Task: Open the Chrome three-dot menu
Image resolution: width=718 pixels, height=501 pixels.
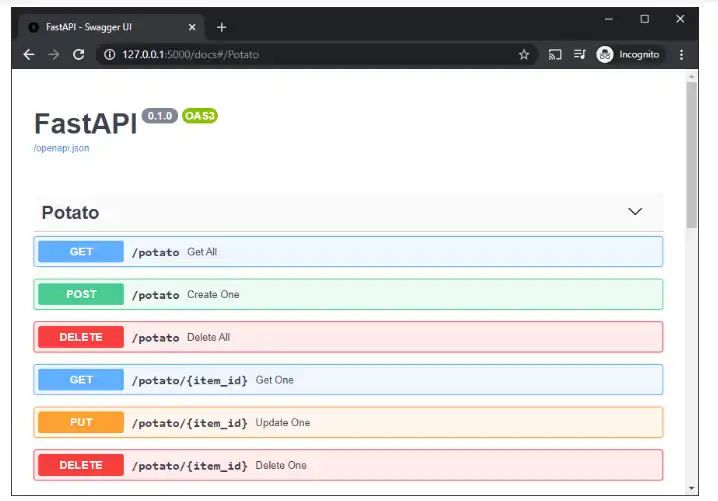Action: (x=682, y=55)
